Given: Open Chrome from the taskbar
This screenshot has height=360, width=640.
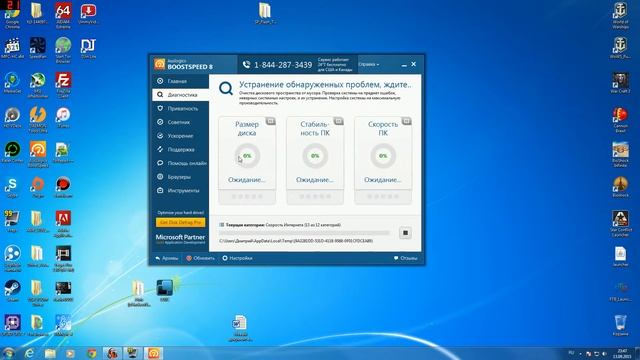Looking at the screenshot, I should 92,353.
